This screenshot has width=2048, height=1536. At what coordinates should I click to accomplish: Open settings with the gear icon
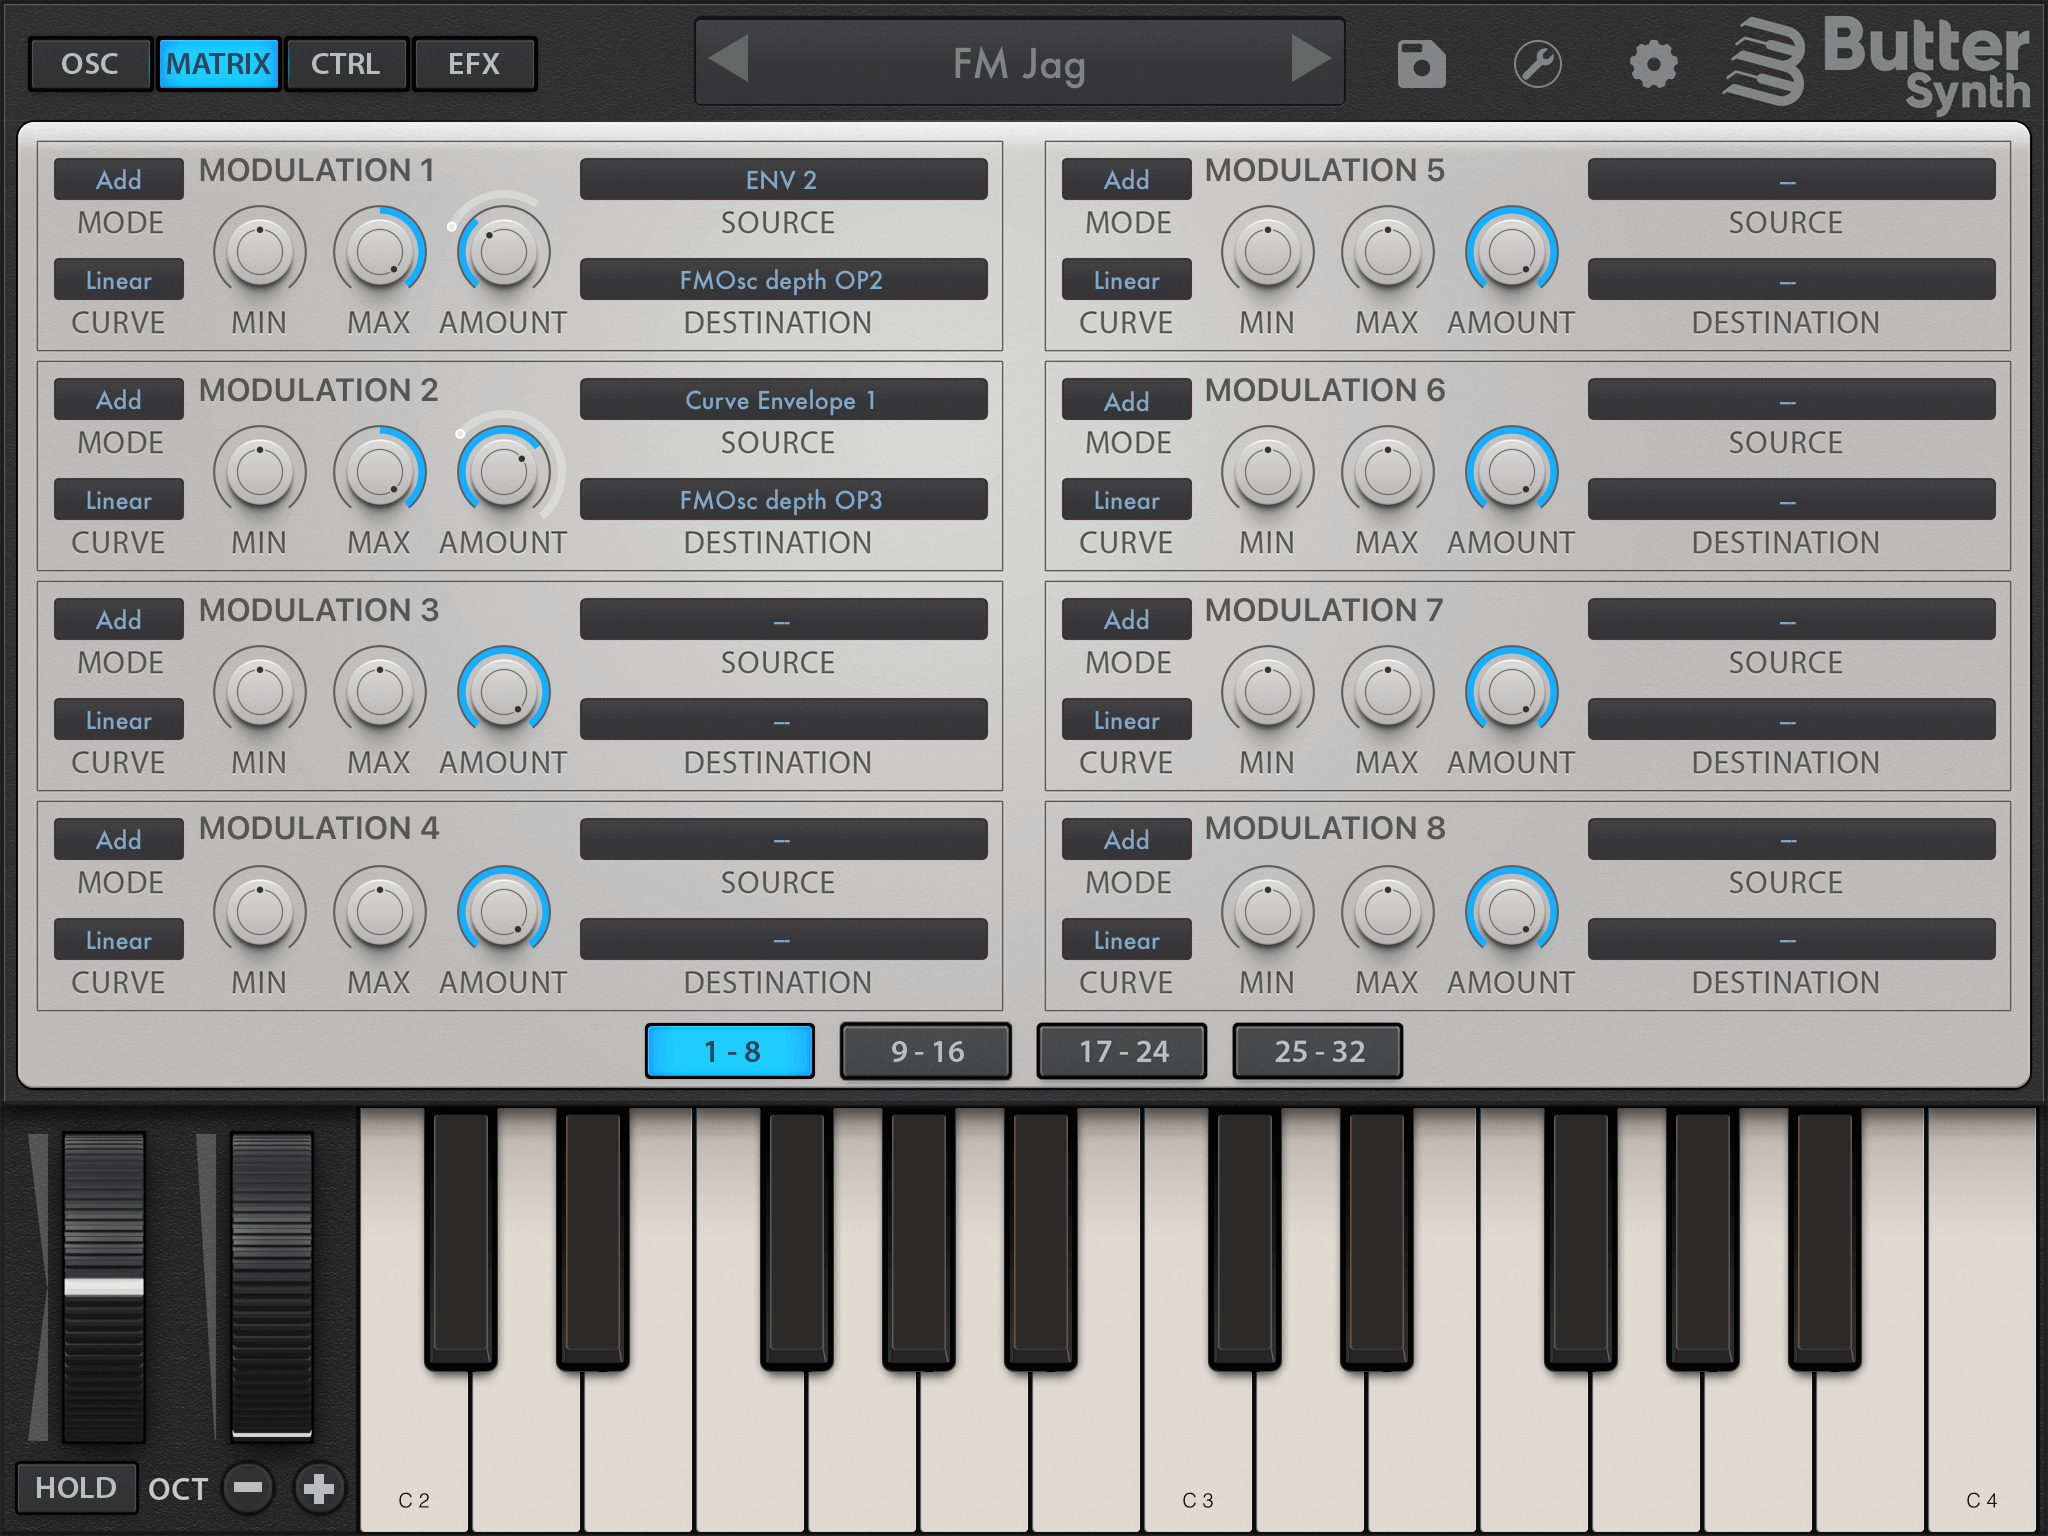[x=1653, y=65]
